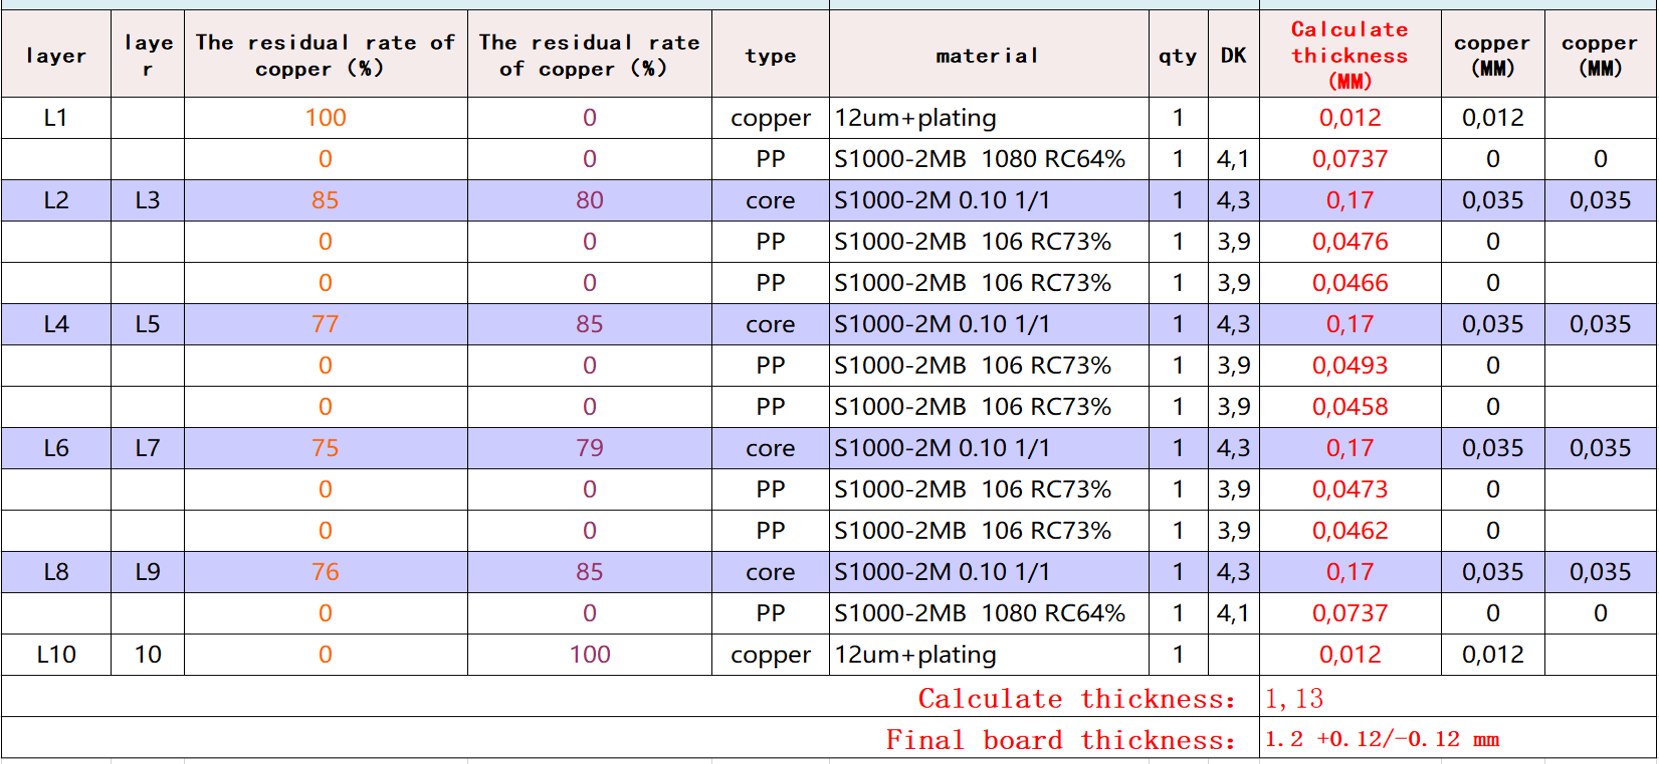Screen dimensions: 1659x764
Task: Click the calculated thickness 0,0458
Action: tap(1350, 407)
